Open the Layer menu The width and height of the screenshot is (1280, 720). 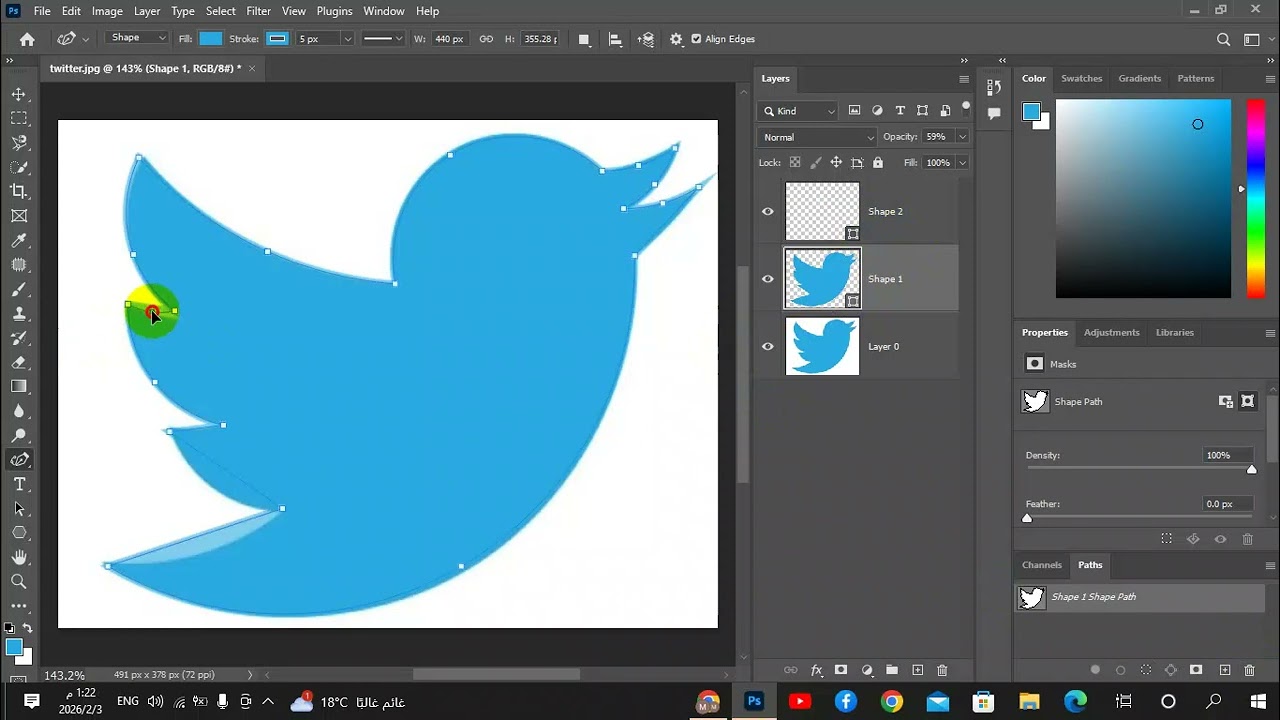click(x=147, y=11)
